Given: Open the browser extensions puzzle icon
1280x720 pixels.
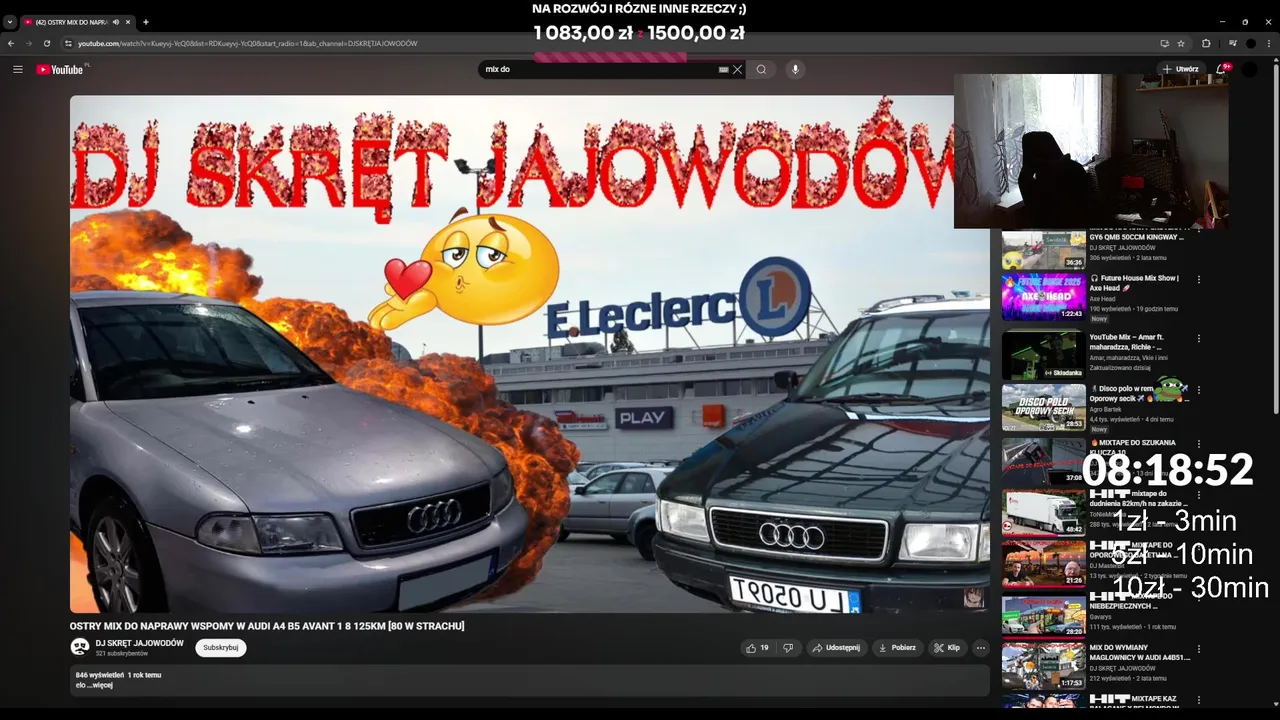Looking at the screenshot, I should [x=1206, y=43].
